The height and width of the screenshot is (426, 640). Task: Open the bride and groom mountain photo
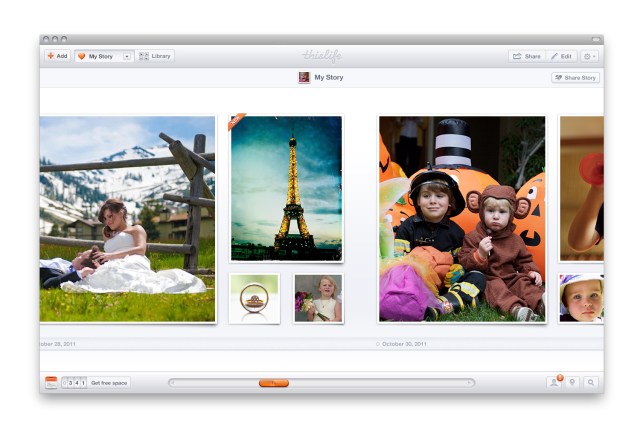tap(127, 219)
